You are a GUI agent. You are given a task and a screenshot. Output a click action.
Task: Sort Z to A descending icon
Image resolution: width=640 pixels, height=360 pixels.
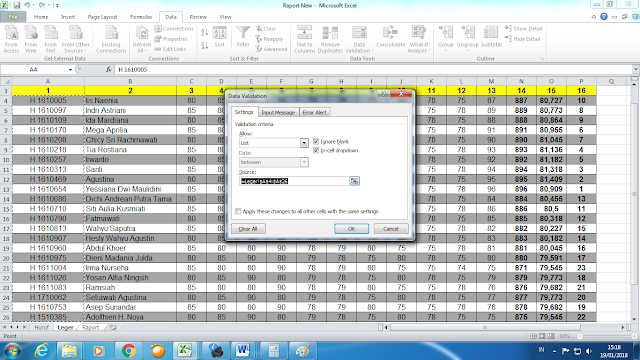pos(204,45)
